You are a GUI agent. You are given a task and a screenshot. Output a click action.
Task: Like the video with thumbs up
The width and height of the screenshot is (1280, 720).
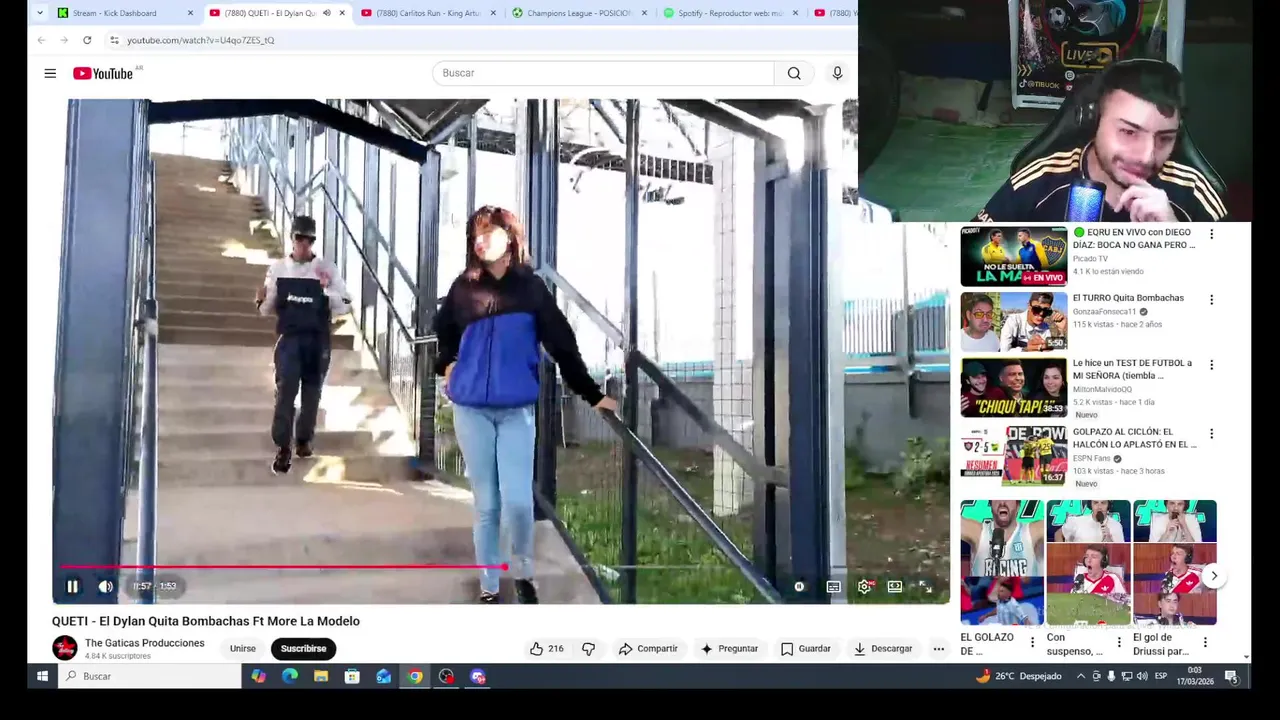coord(546,649)
